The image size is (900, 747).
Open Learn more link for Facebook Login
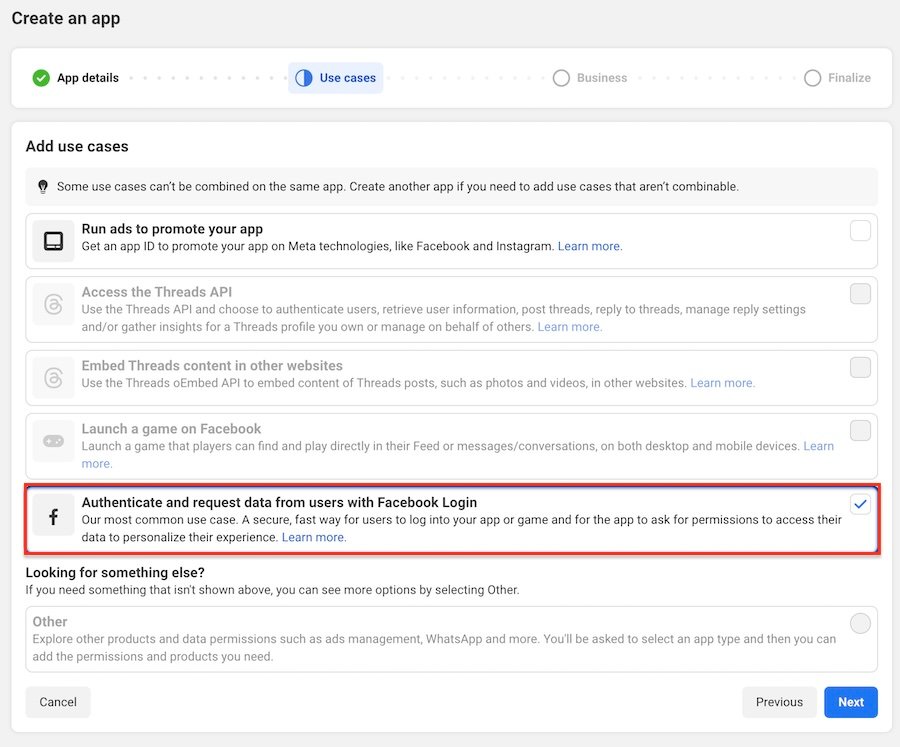314,537
